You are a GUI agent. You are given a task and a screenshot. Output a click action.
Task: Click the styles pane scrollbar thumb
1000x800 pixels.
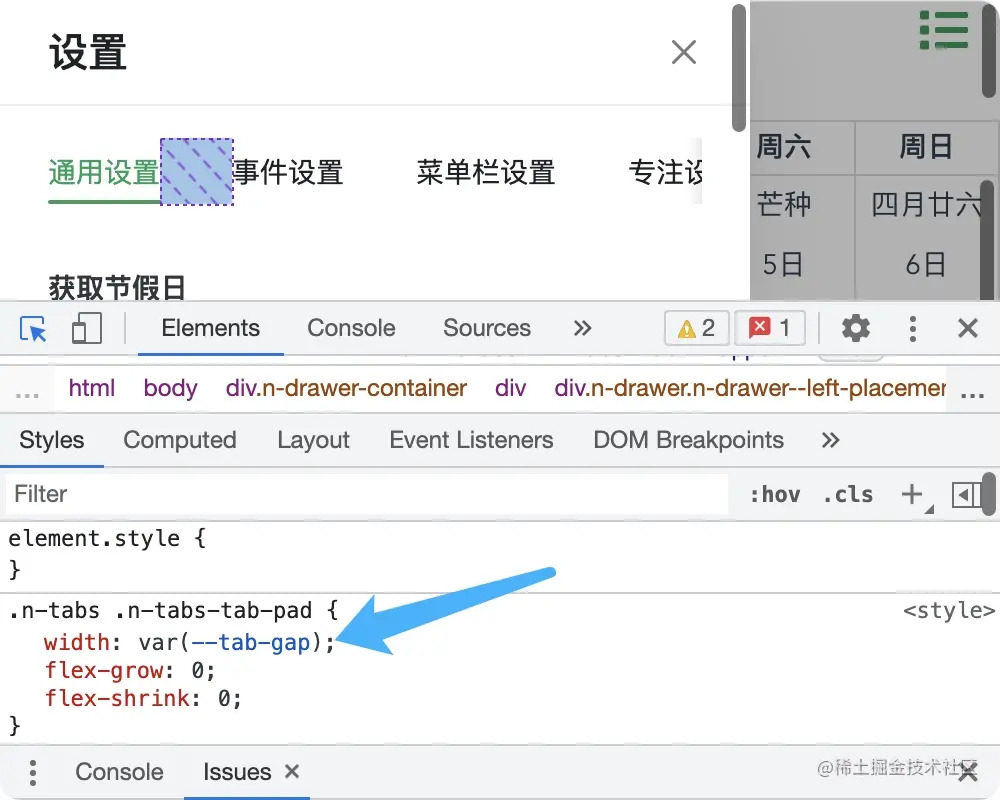tap(989, 494)
